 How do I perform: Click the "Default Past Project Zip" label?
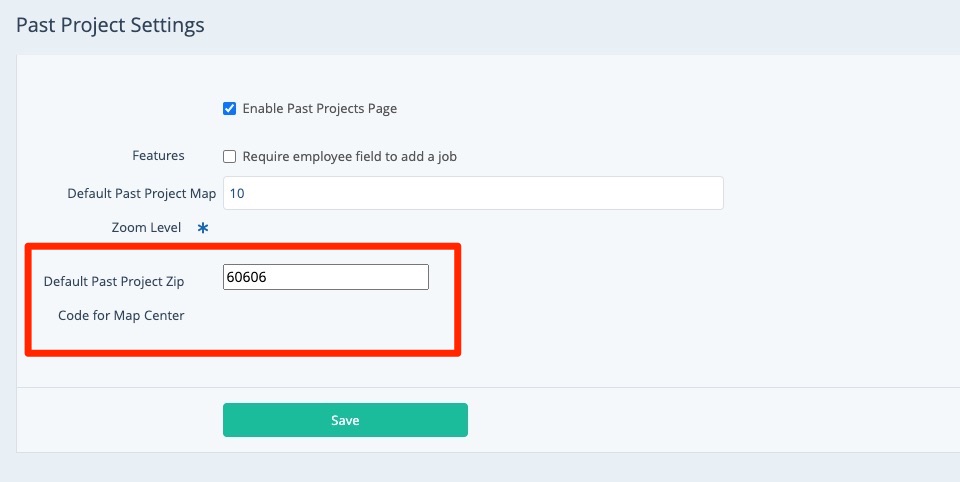[113, 281]
